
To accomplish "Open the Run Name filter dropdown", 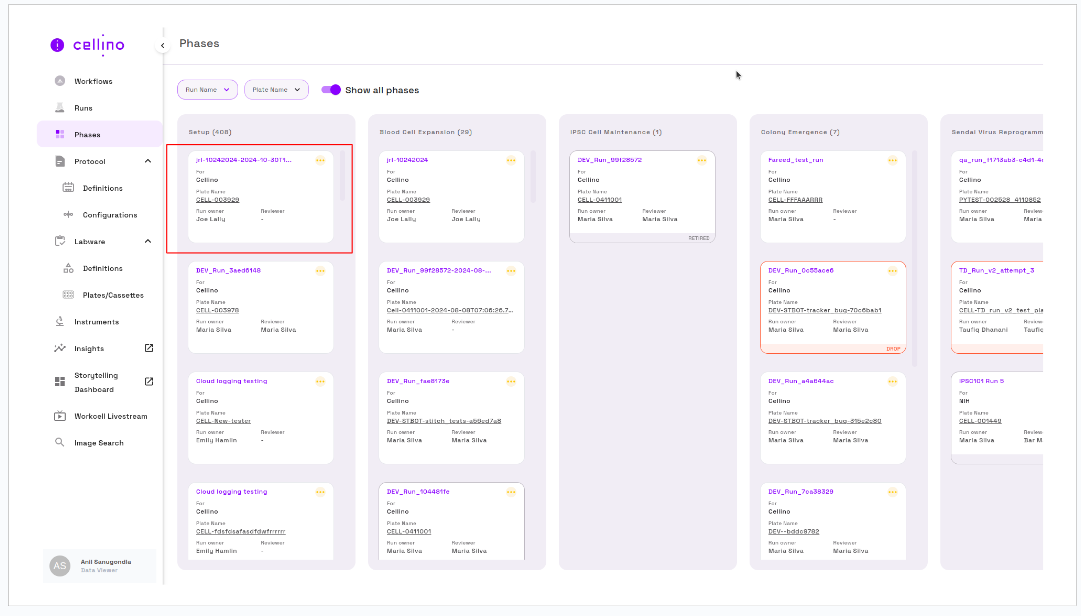I will point(207,90).
